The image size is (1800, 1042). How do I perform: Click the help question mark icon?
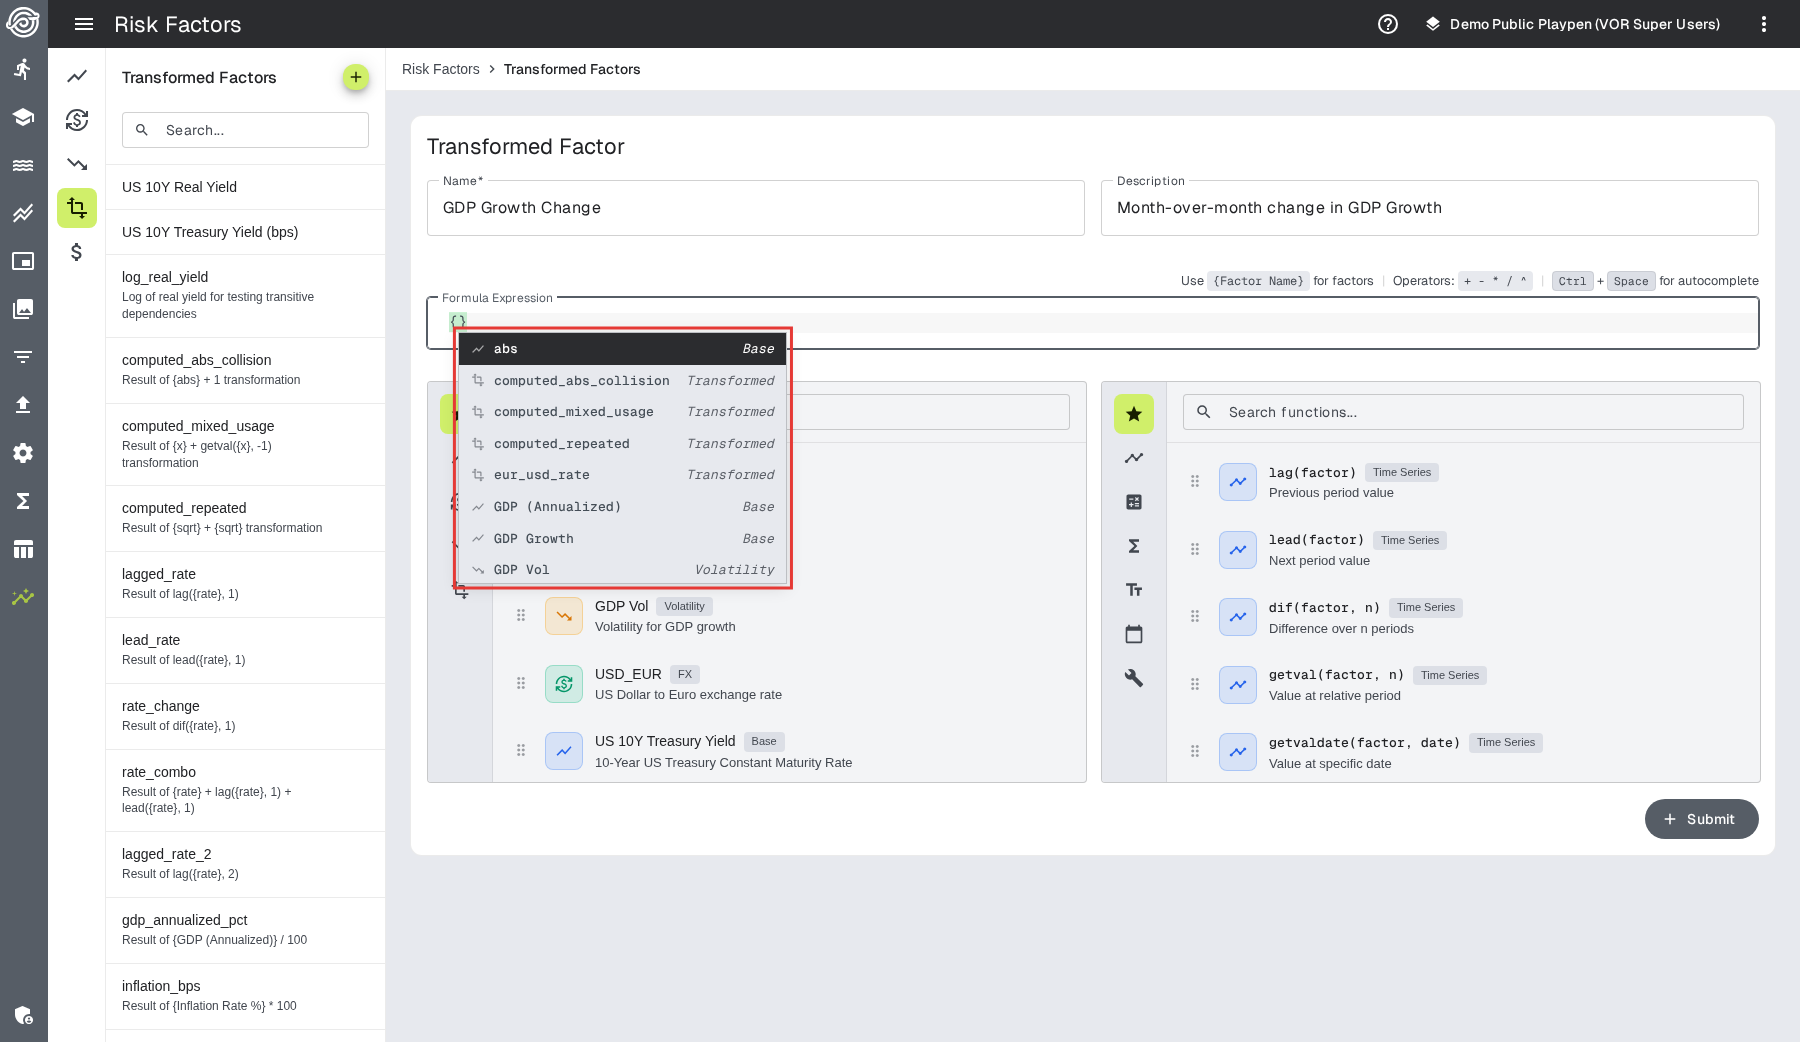tap(1388, 24)
